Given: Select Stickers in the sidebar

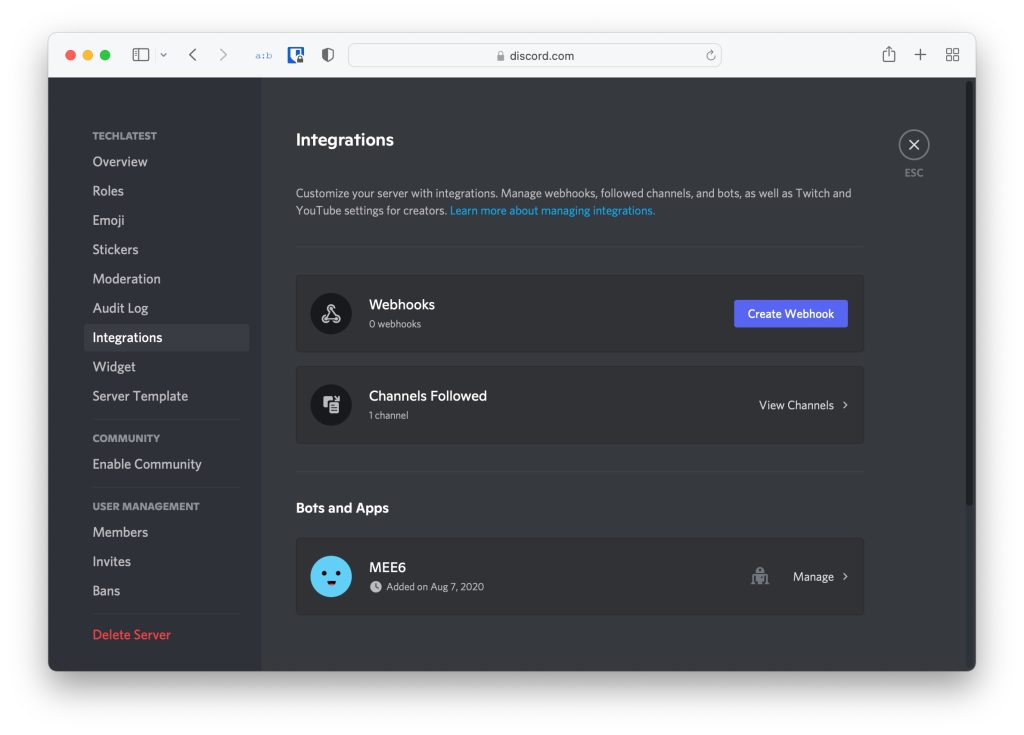Looking at the screenshot, I should coord(167,250).
